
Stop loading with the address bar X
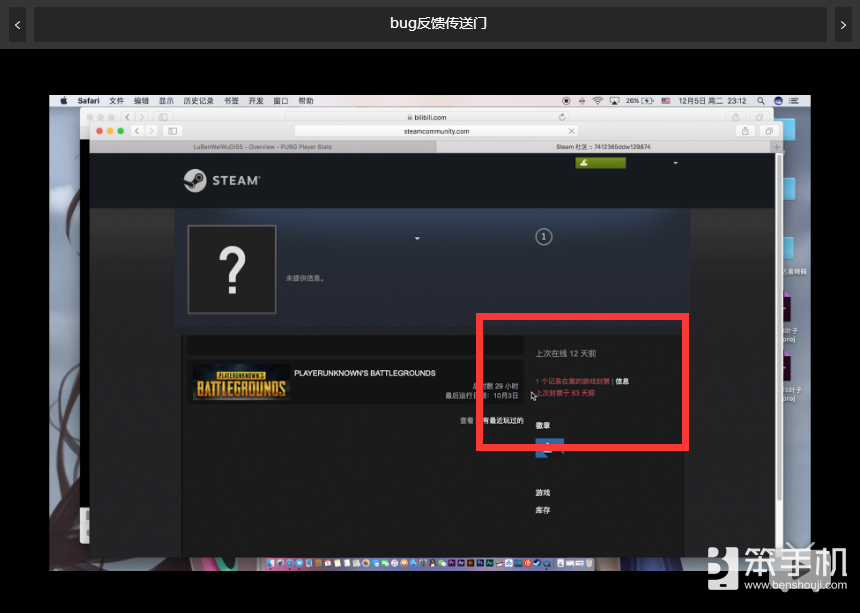click(572, 131)
